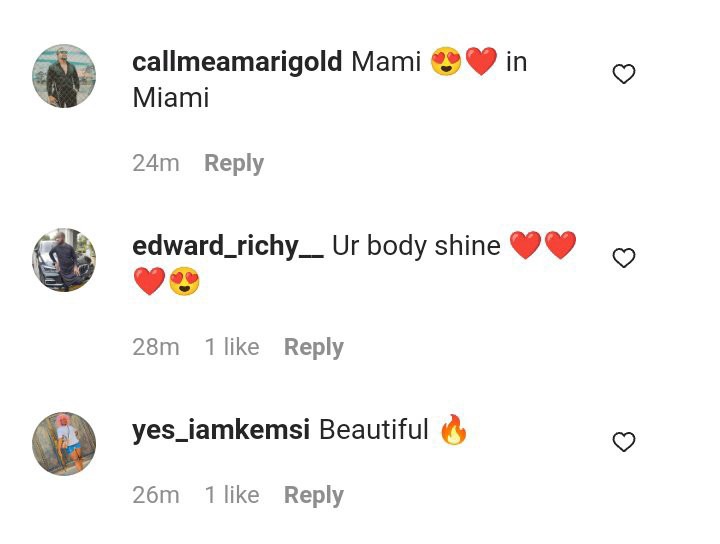Like edward_richy__'s comment with the heart icon
The height and width of the screenshot is (544, 720).
click(x=624, y=258)
